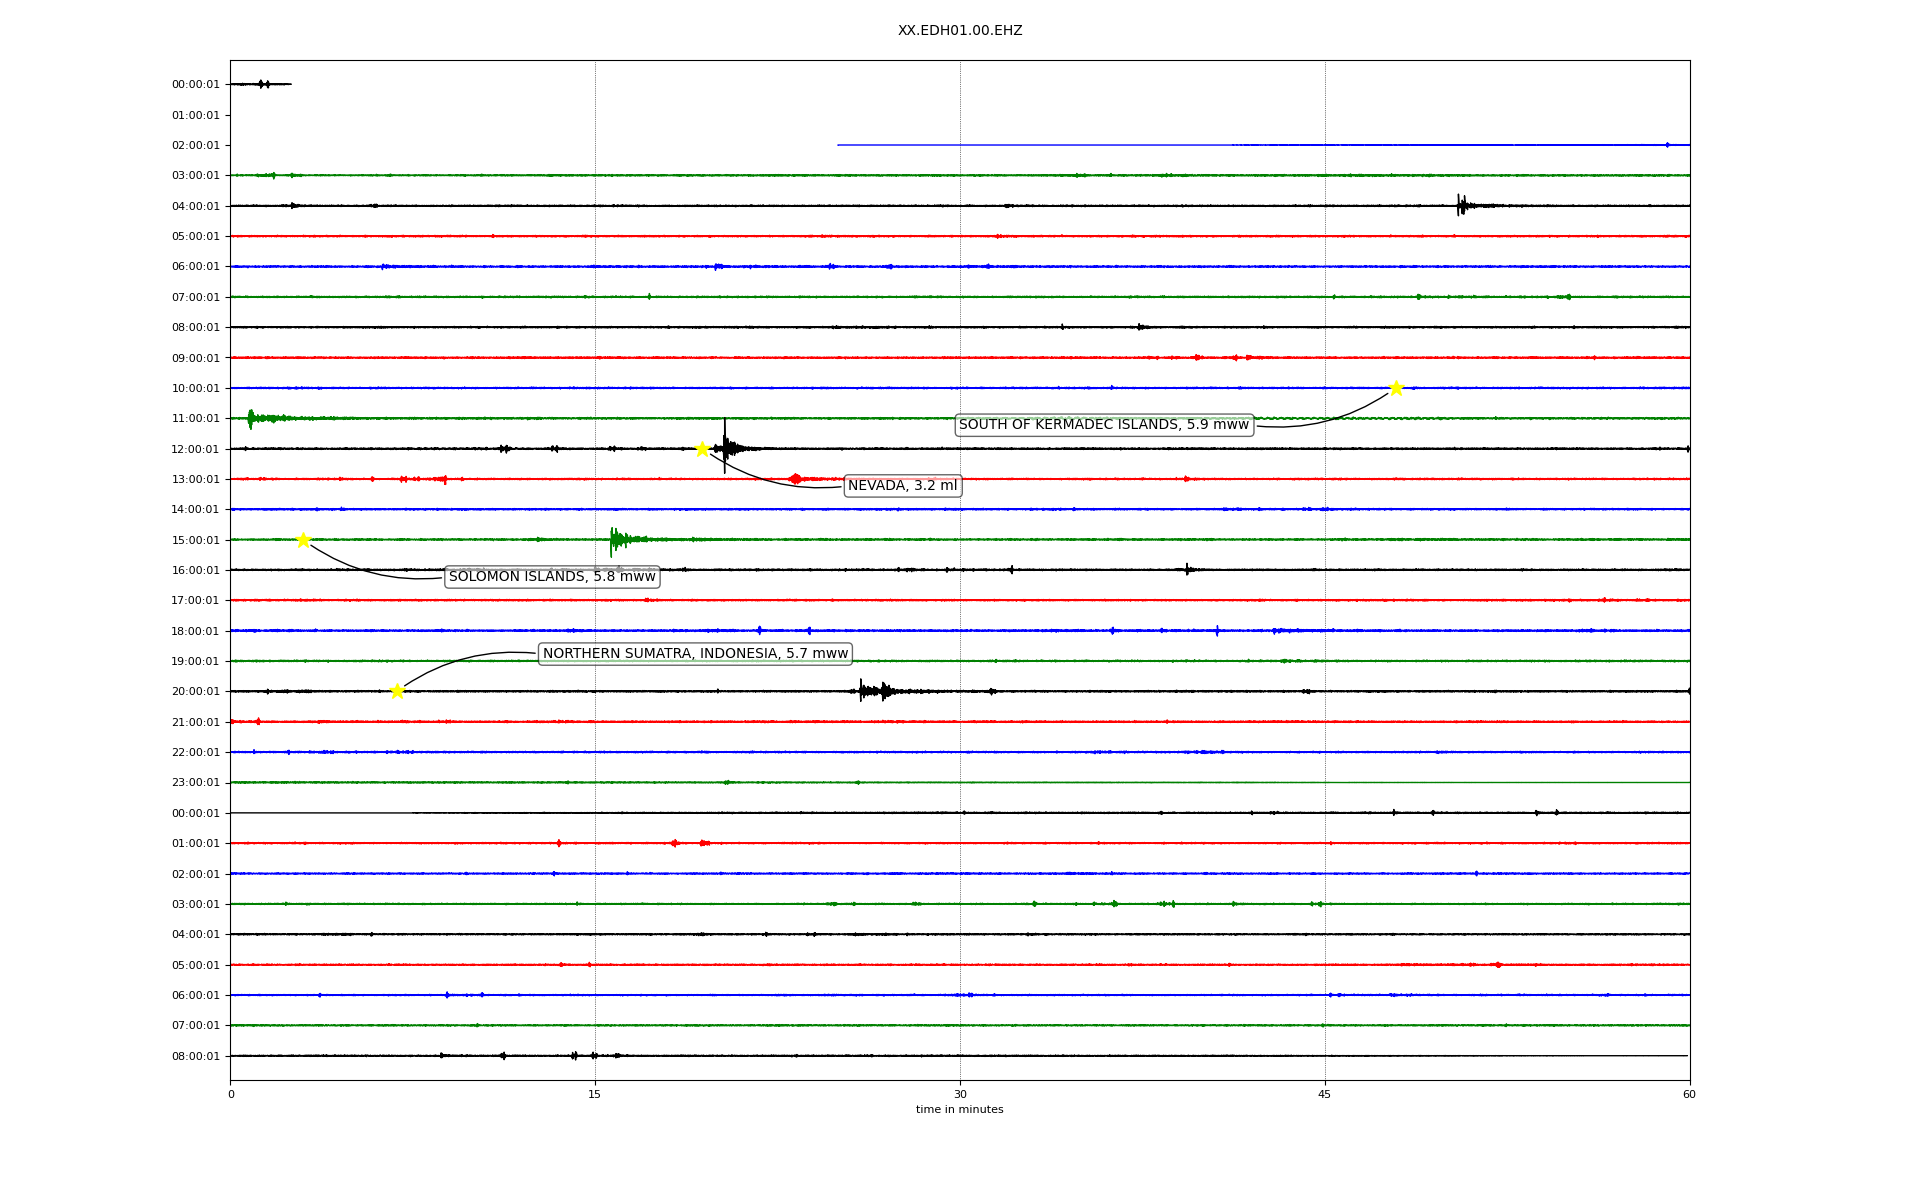Click the 30 tick label on the x-axis
This screenshot has height=1200, width=1920.
(959, 1094)
